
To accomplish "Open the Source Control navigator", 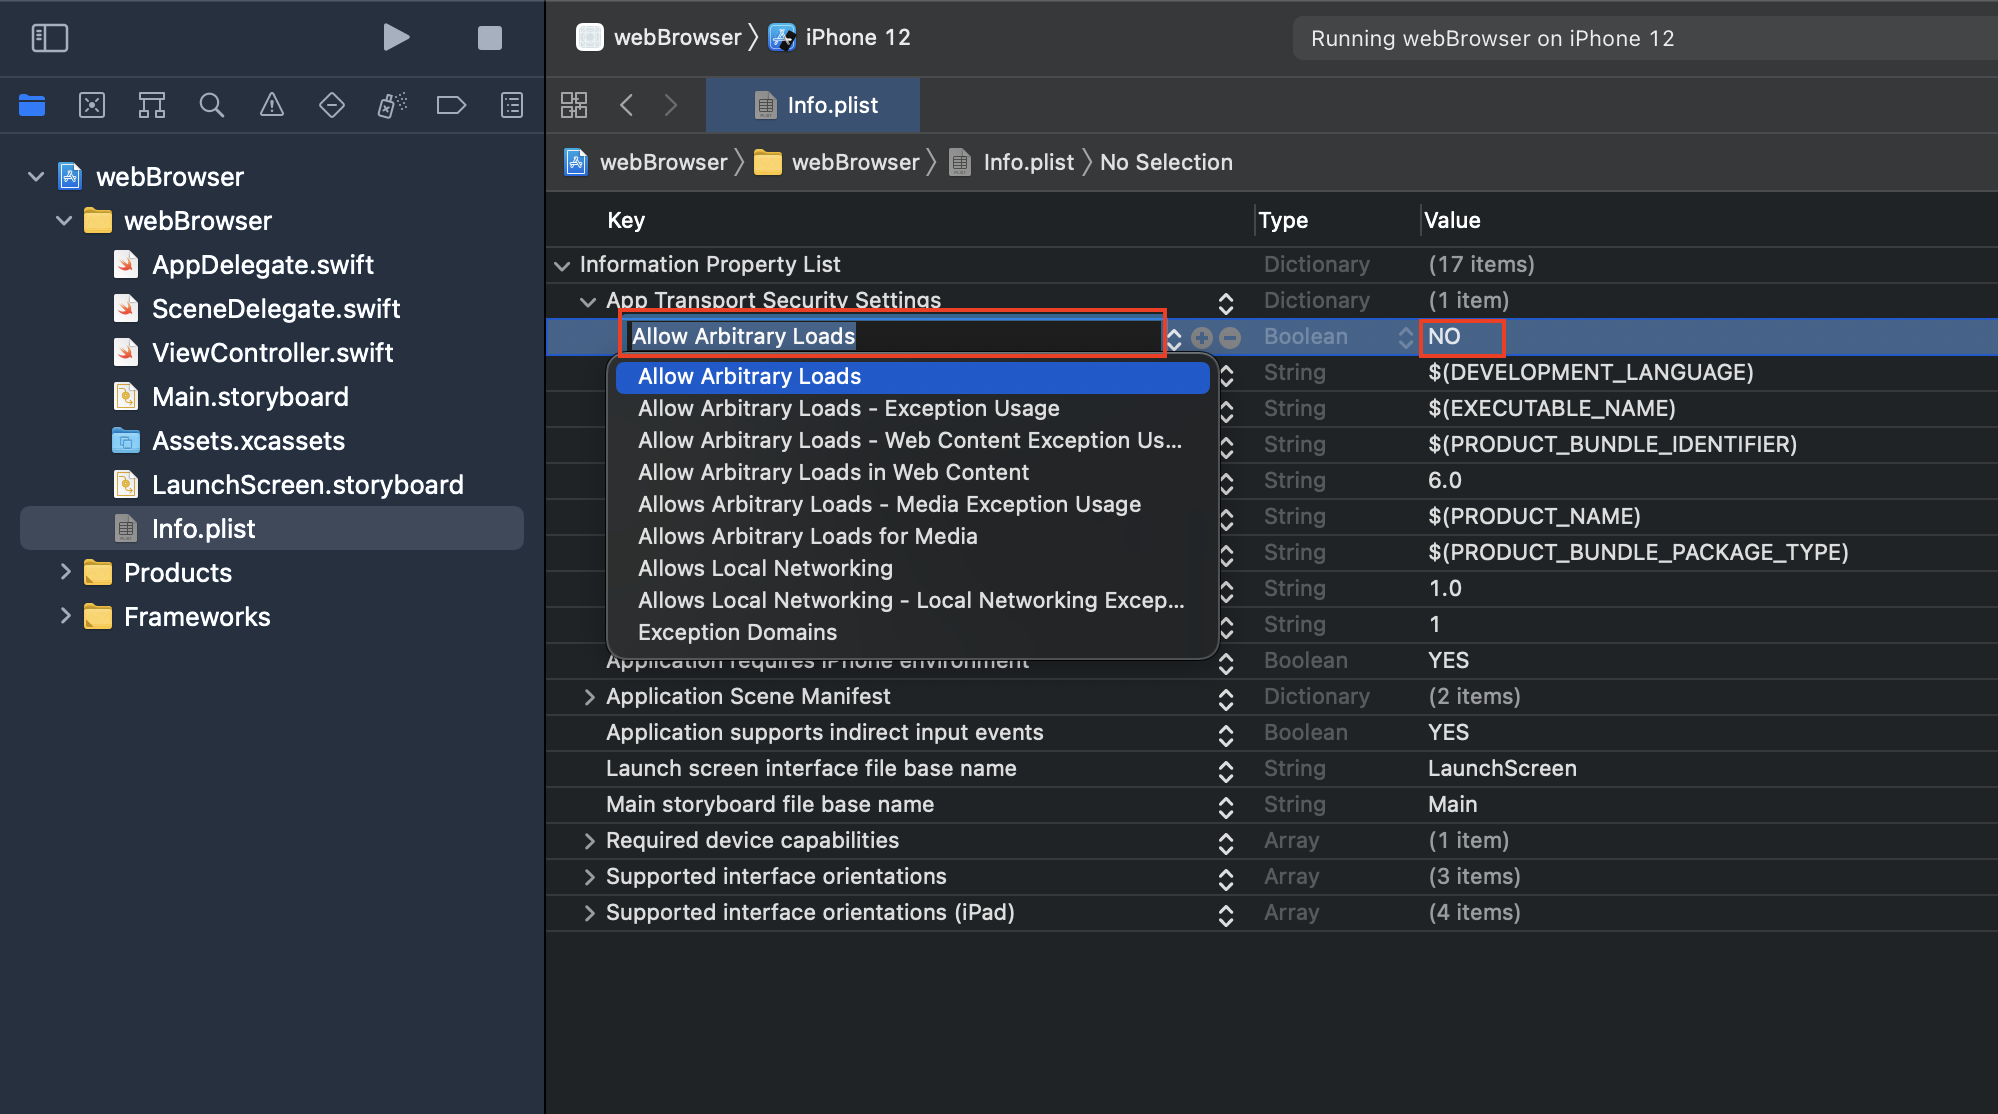I will tap(92, 105).
